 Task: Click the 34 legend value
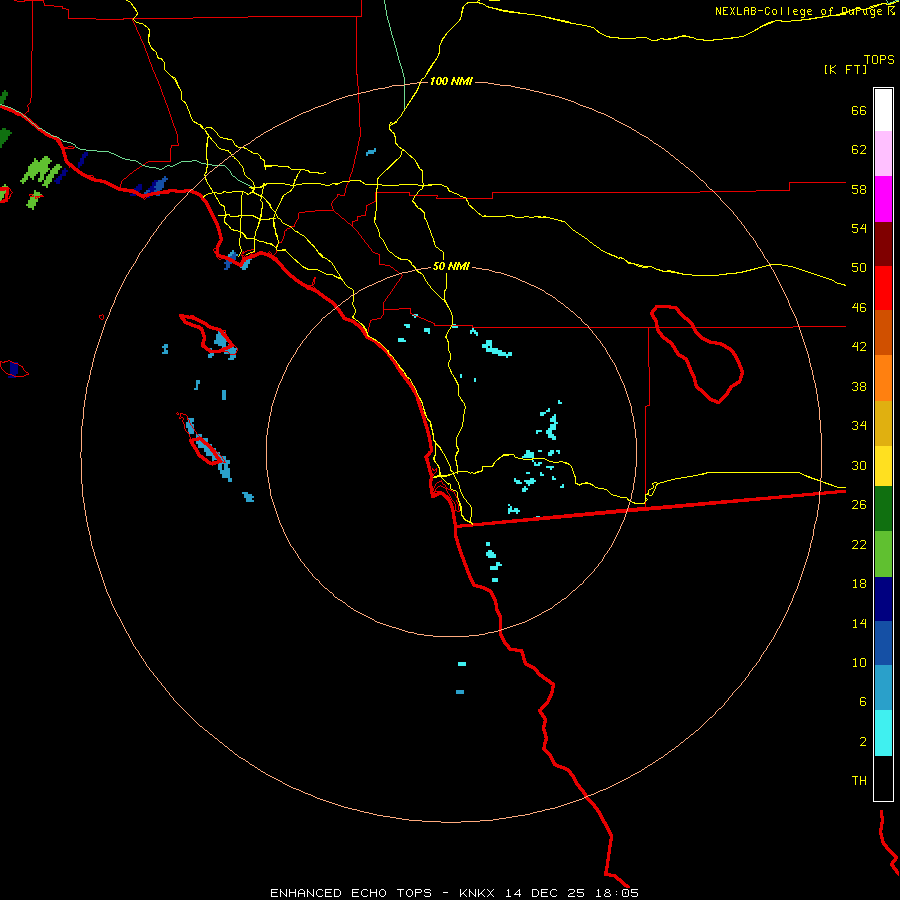click(x=859, y=426)
